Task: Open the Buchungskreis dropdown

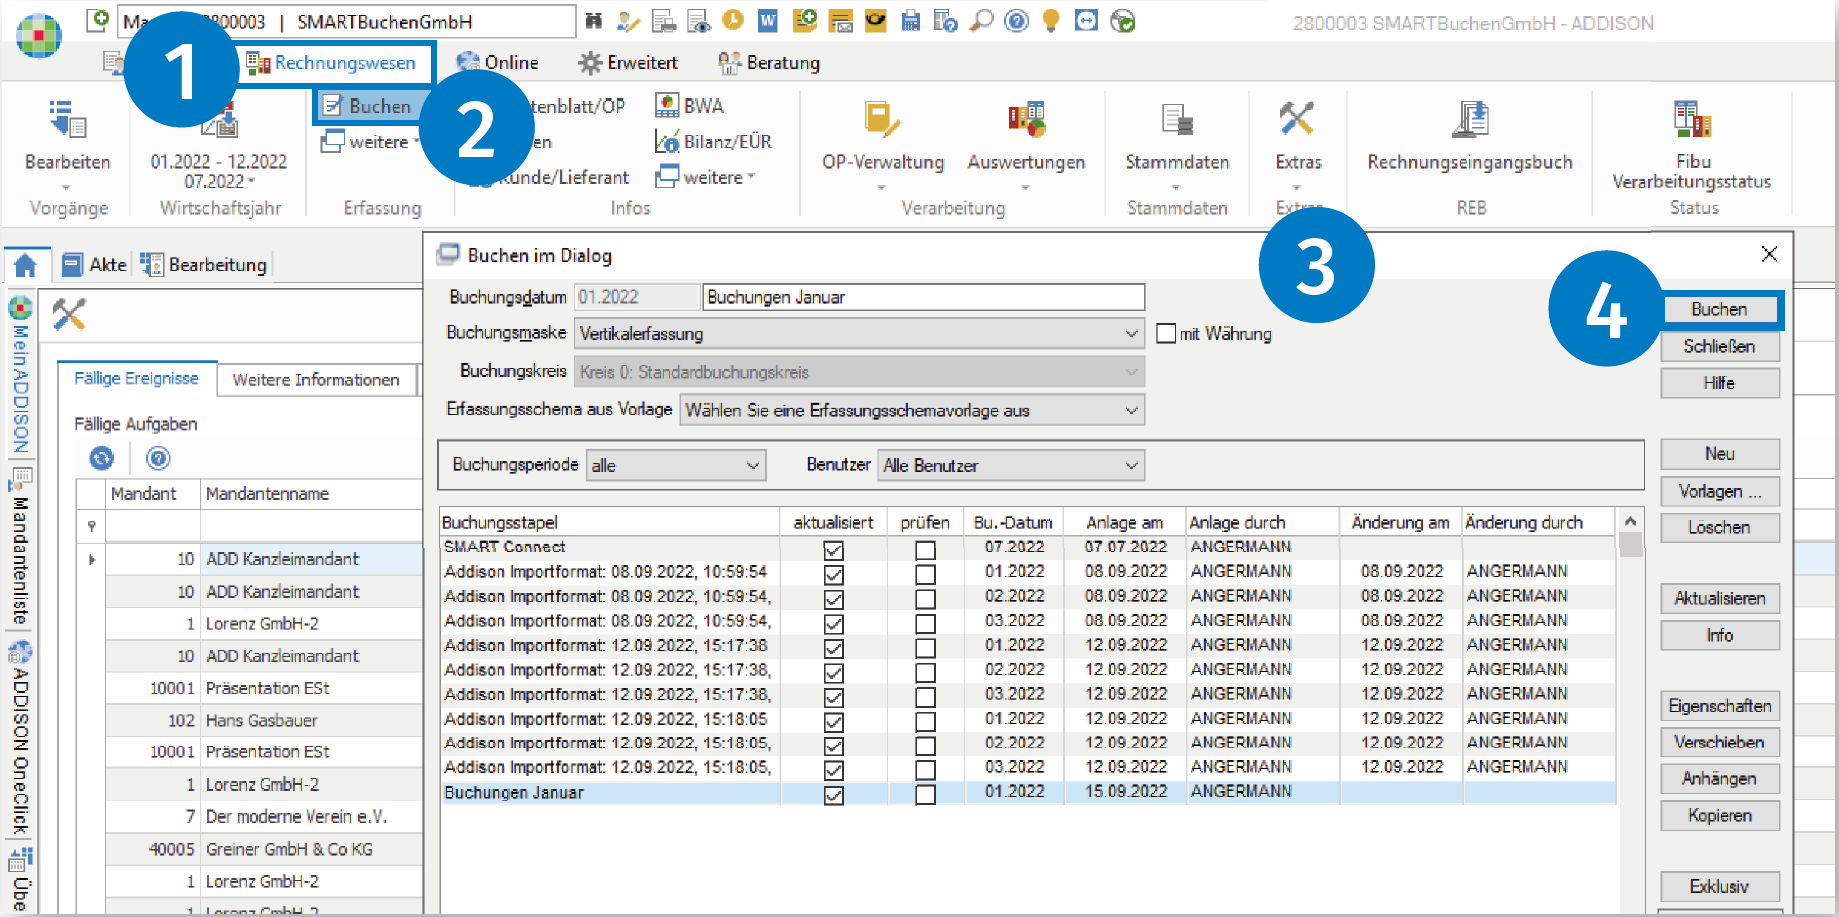Action: 859,372
